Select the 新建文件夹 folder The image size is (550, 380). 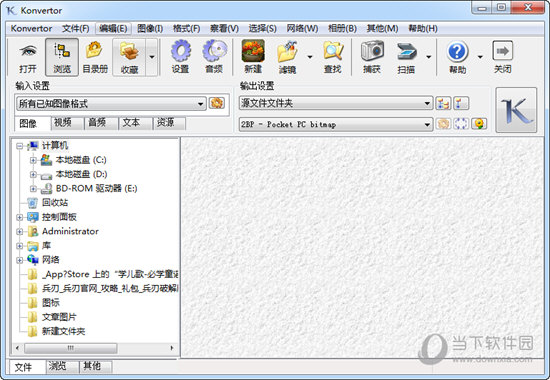(x=63, y=331)
